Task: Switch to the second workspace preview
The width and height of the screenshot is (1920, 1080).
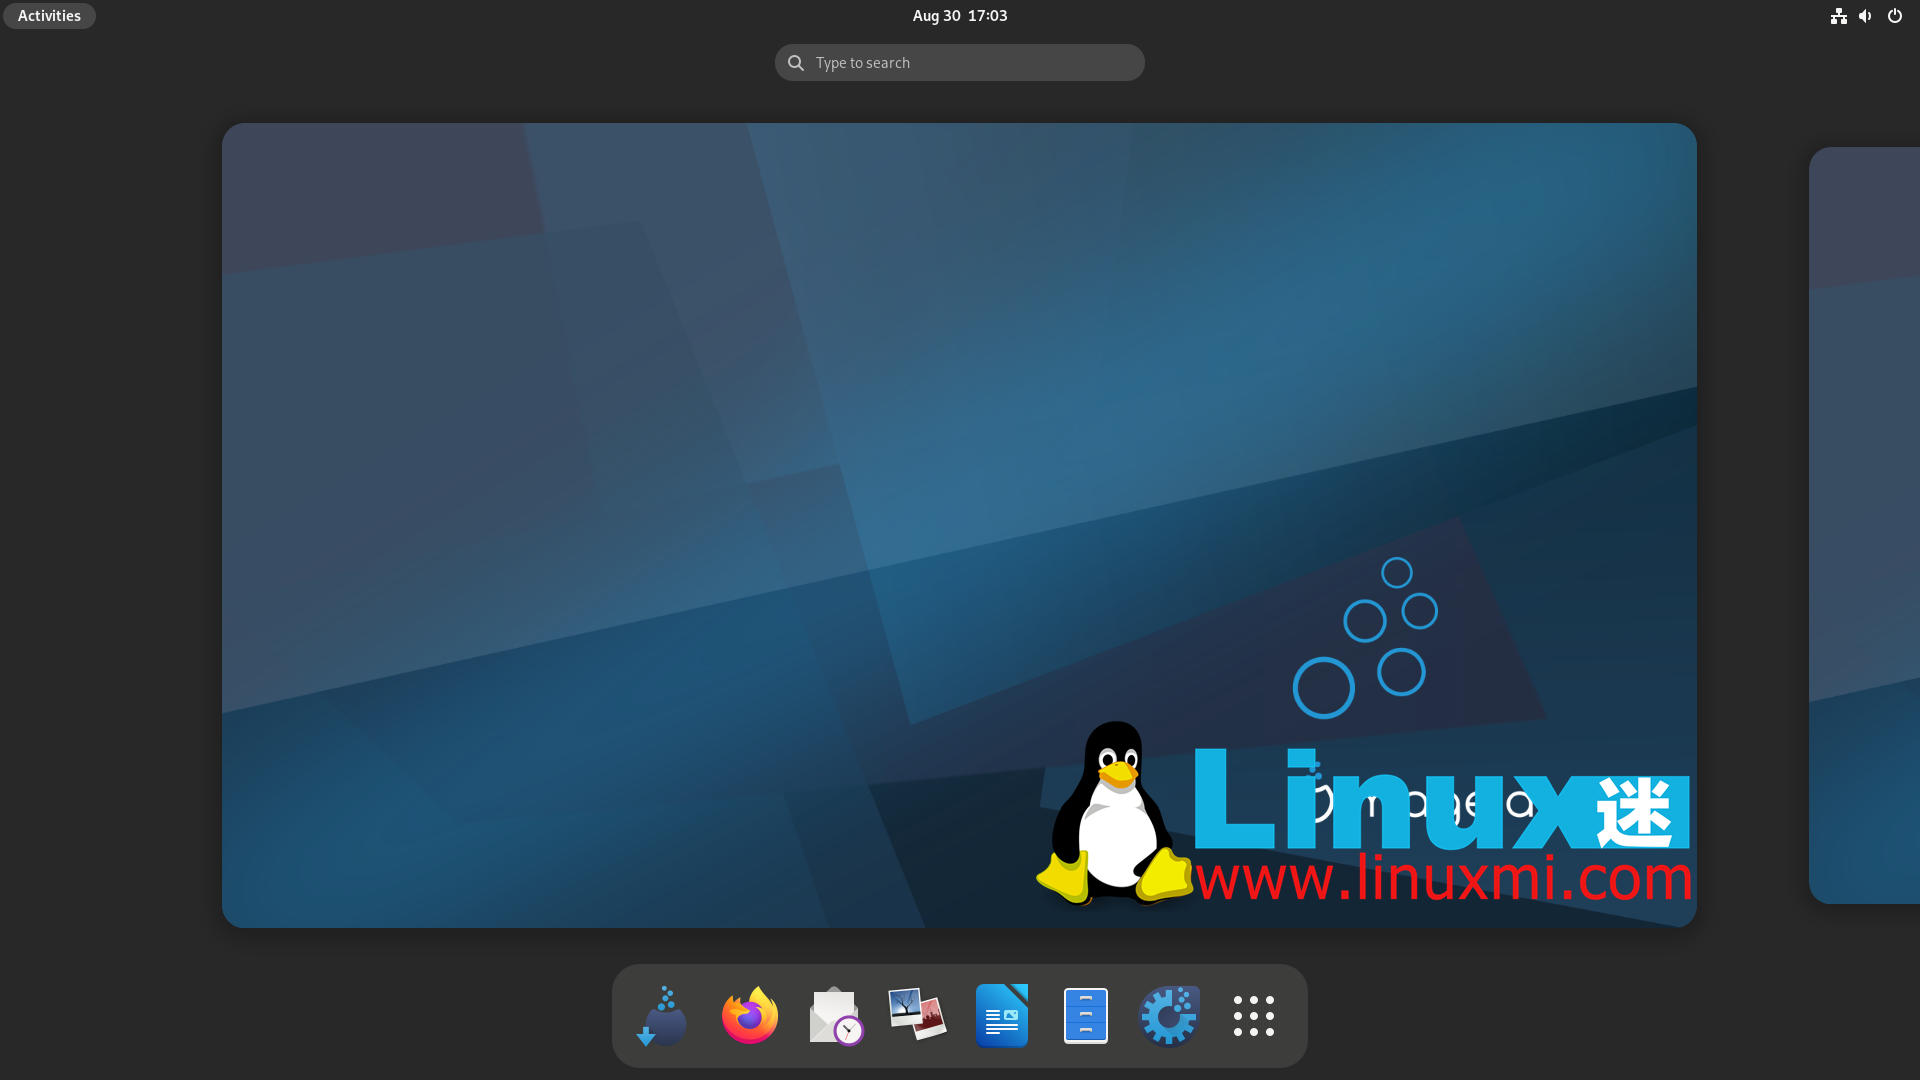Action: click(x=1864, y=525)
